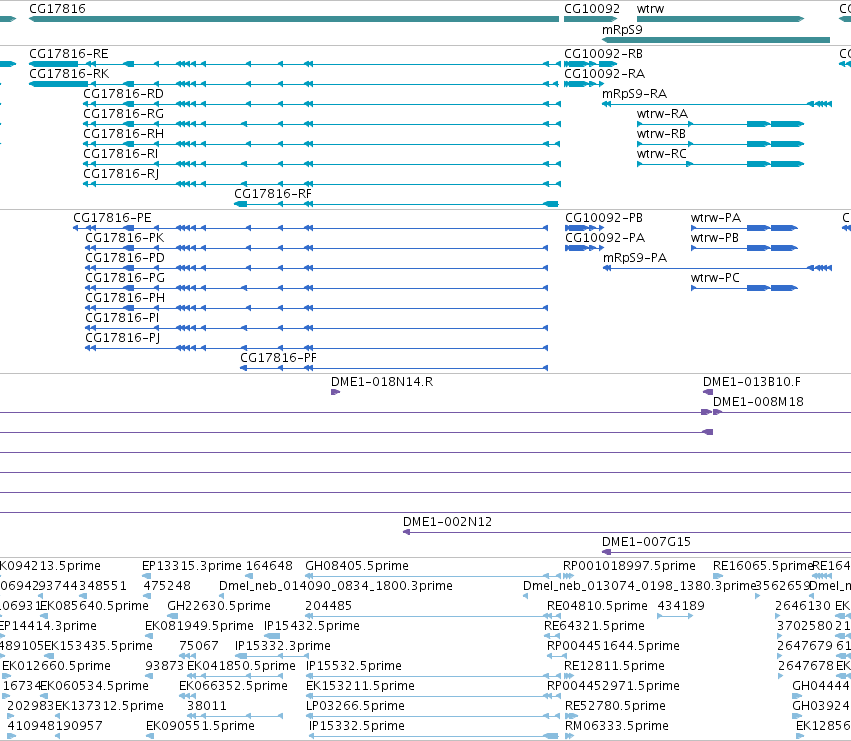This screenshot has height=741, width=851.
Task: Click protein CG10092-PB
Action: tap(604, 218)
